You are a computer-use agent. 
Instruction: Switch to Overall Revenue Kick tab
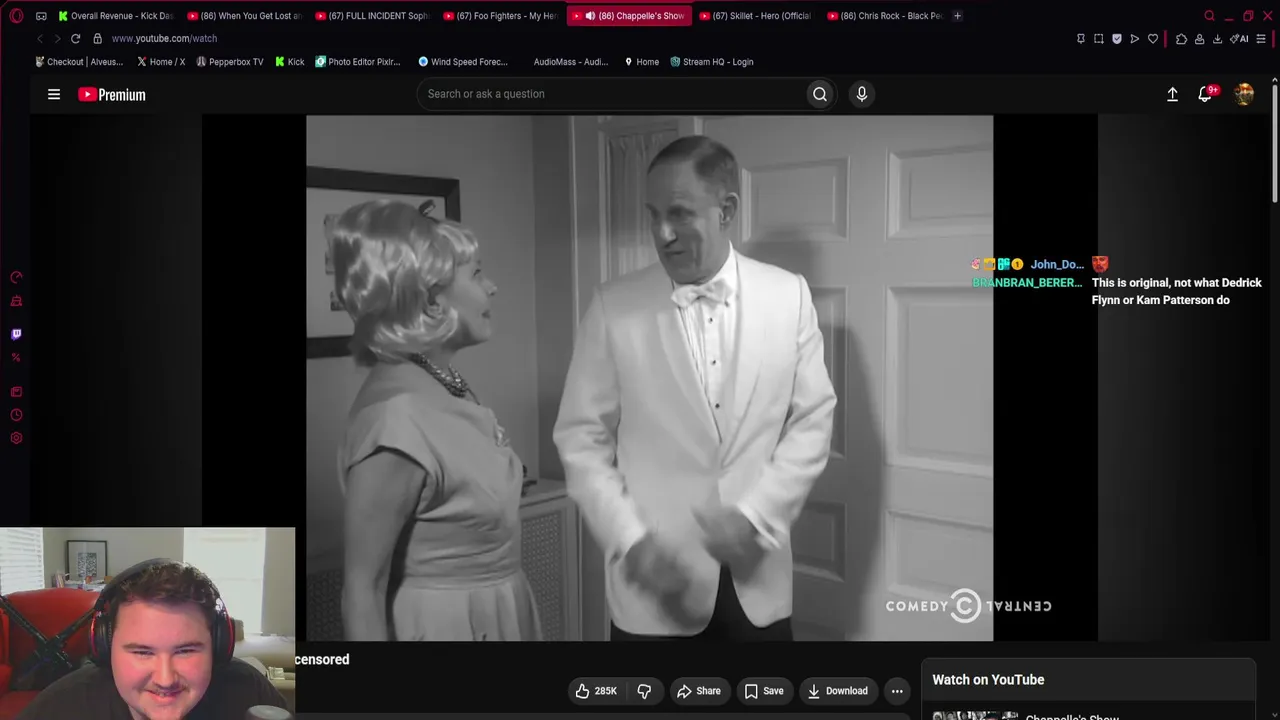[116, 16]
